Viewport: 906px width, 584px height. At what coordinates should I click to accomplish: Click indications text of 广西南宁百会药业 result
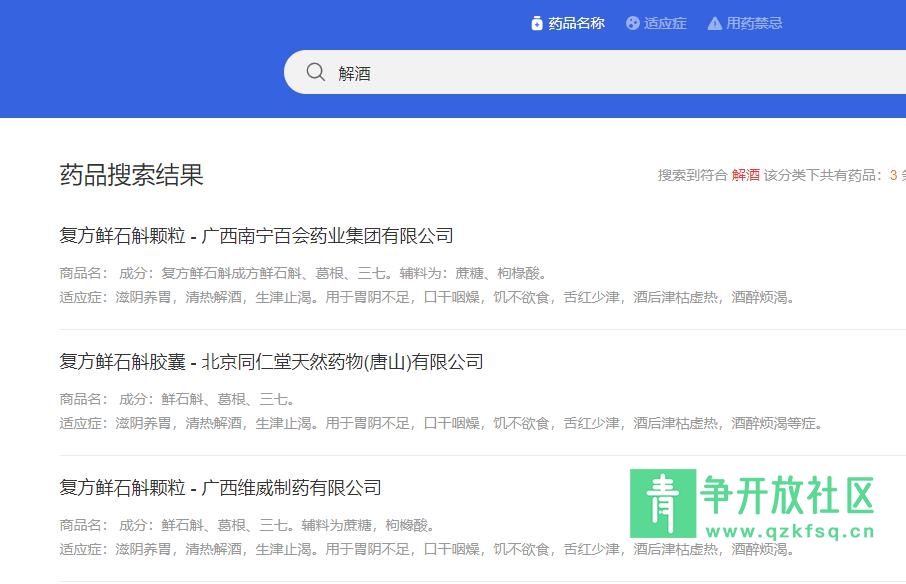point(427,297)
